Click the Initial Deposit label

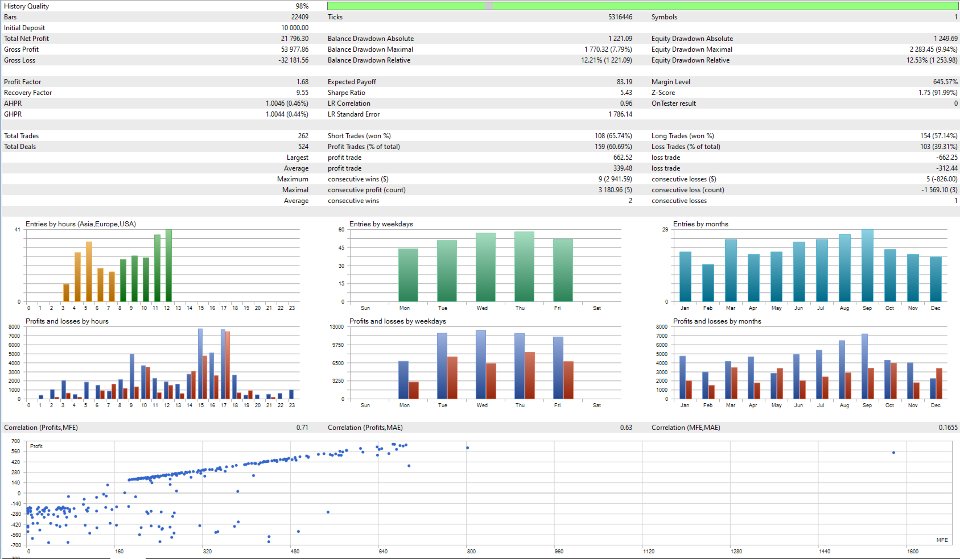coord(24,28)
